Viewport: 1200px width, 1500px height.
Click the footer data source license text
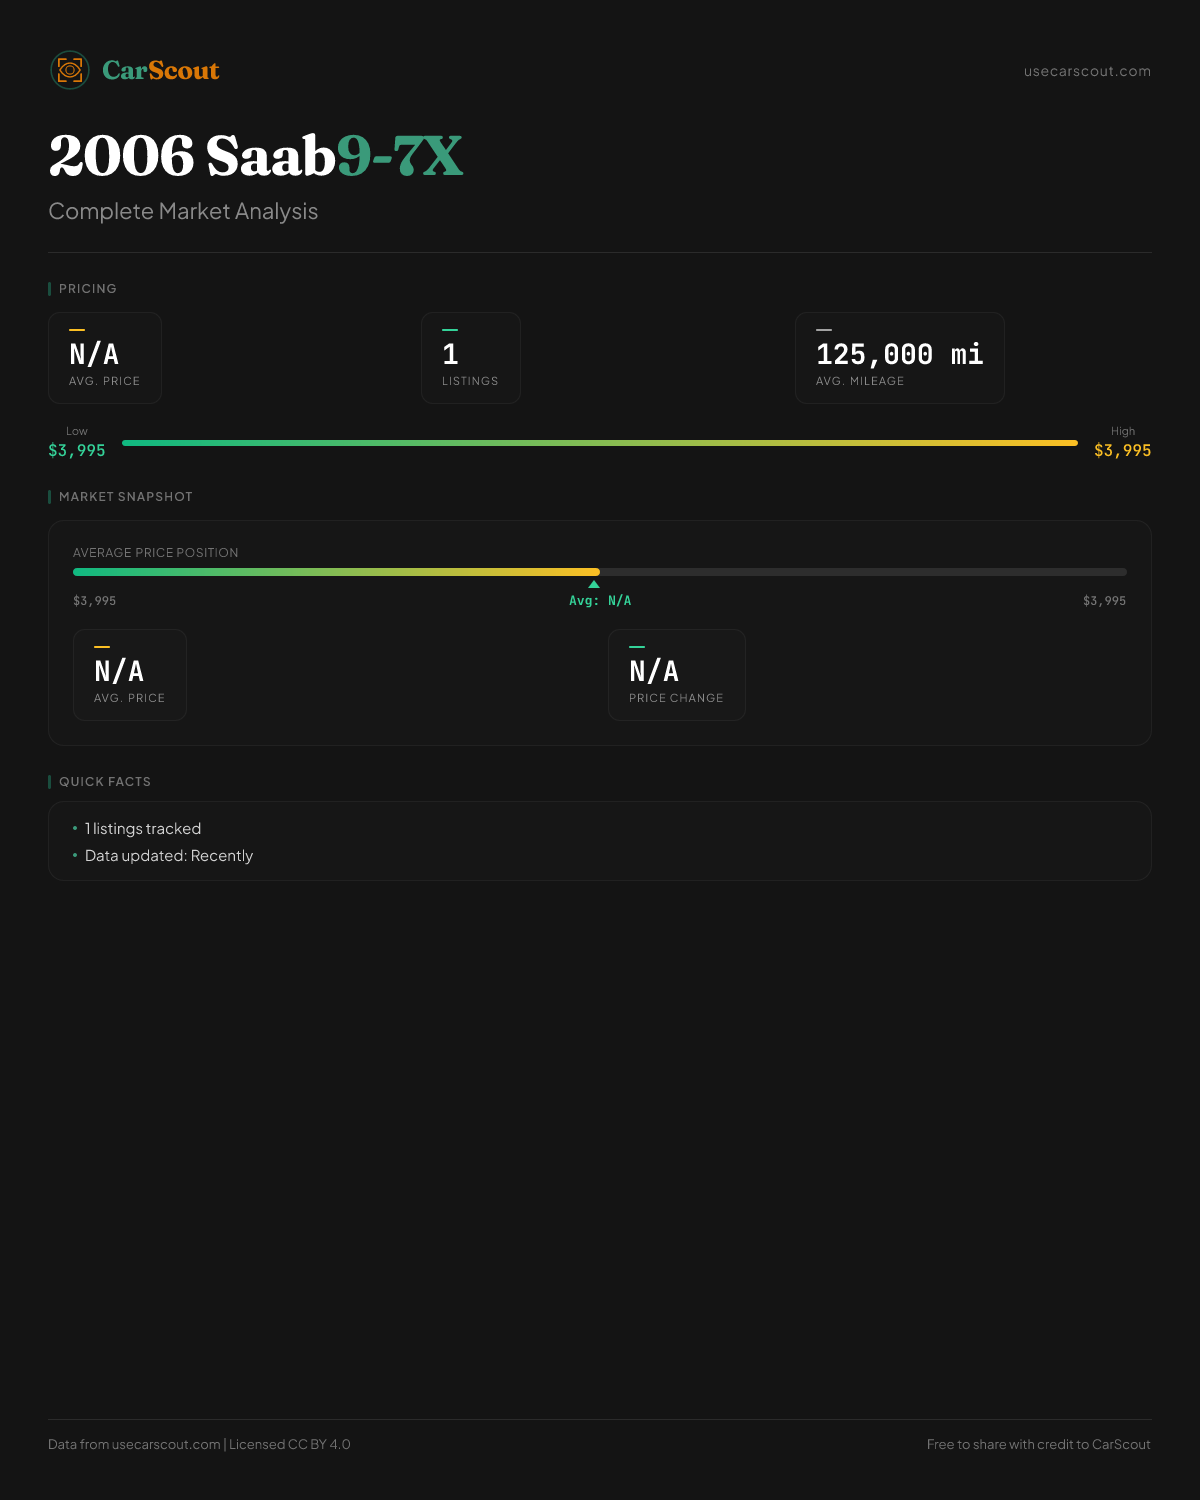[x=199, y=1444]
